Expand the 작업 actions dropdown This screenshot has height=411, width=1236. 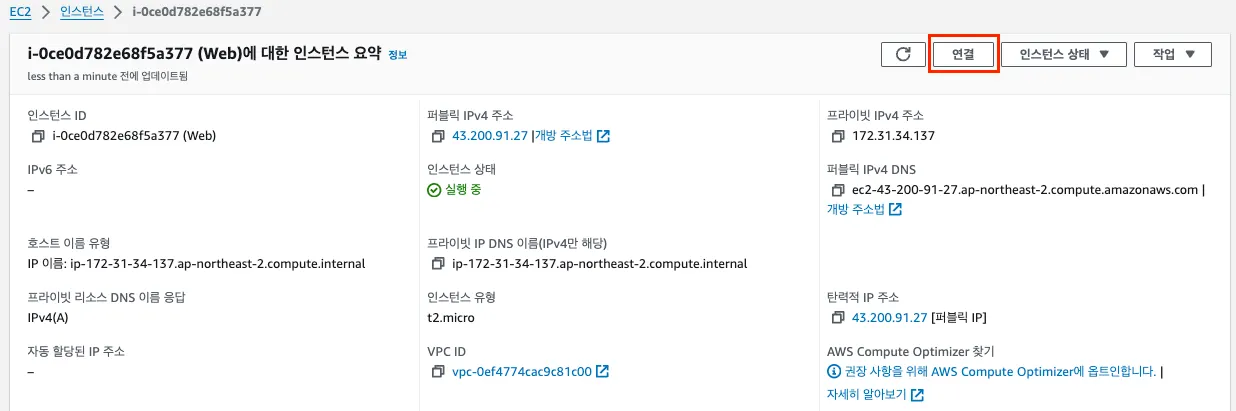(1173, 55)
